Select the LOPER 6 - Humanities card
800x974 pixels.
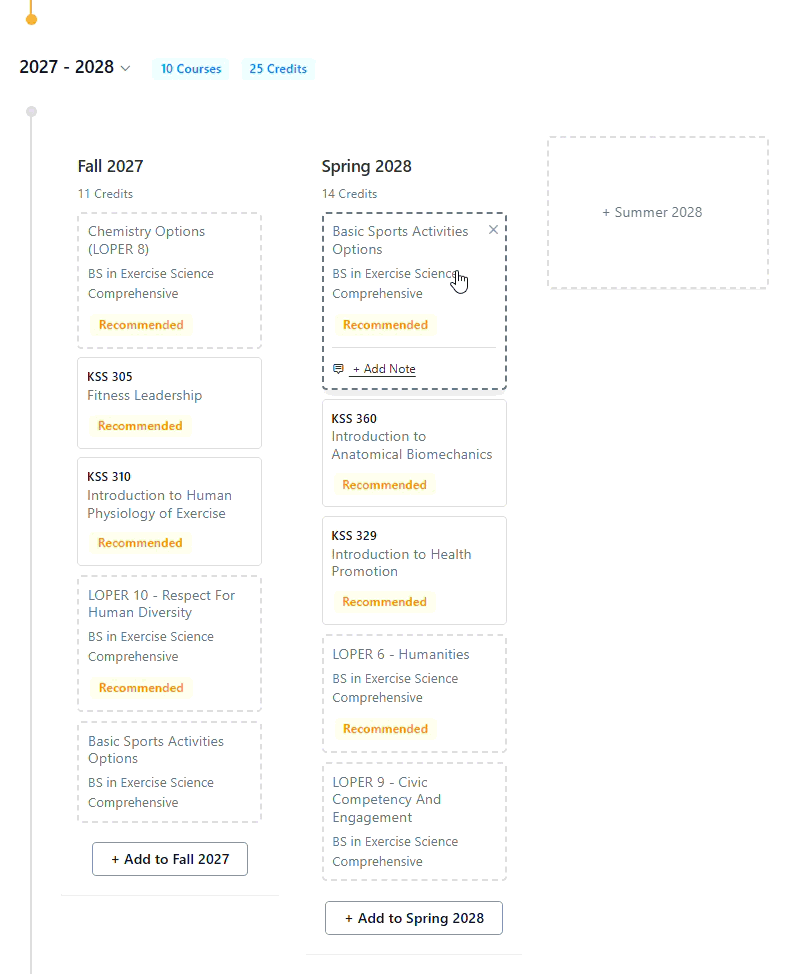pyautogui.click(x=414, y=693)
